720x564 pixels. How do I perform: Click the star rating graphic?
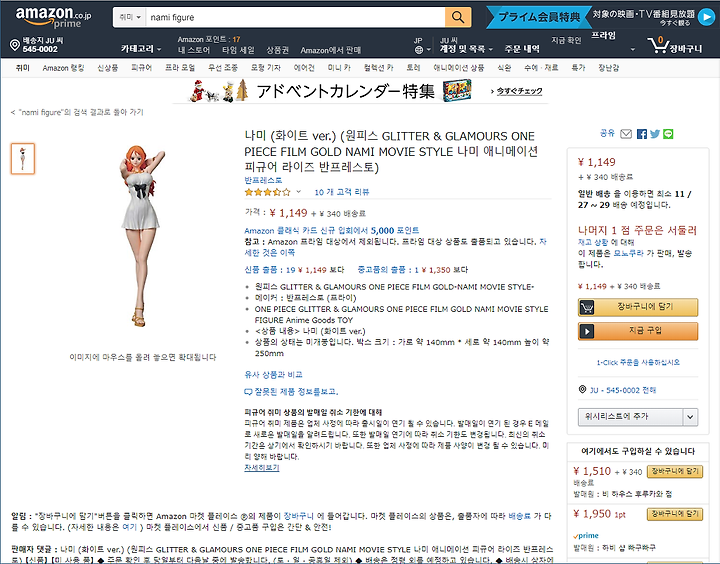pos(268,192)
